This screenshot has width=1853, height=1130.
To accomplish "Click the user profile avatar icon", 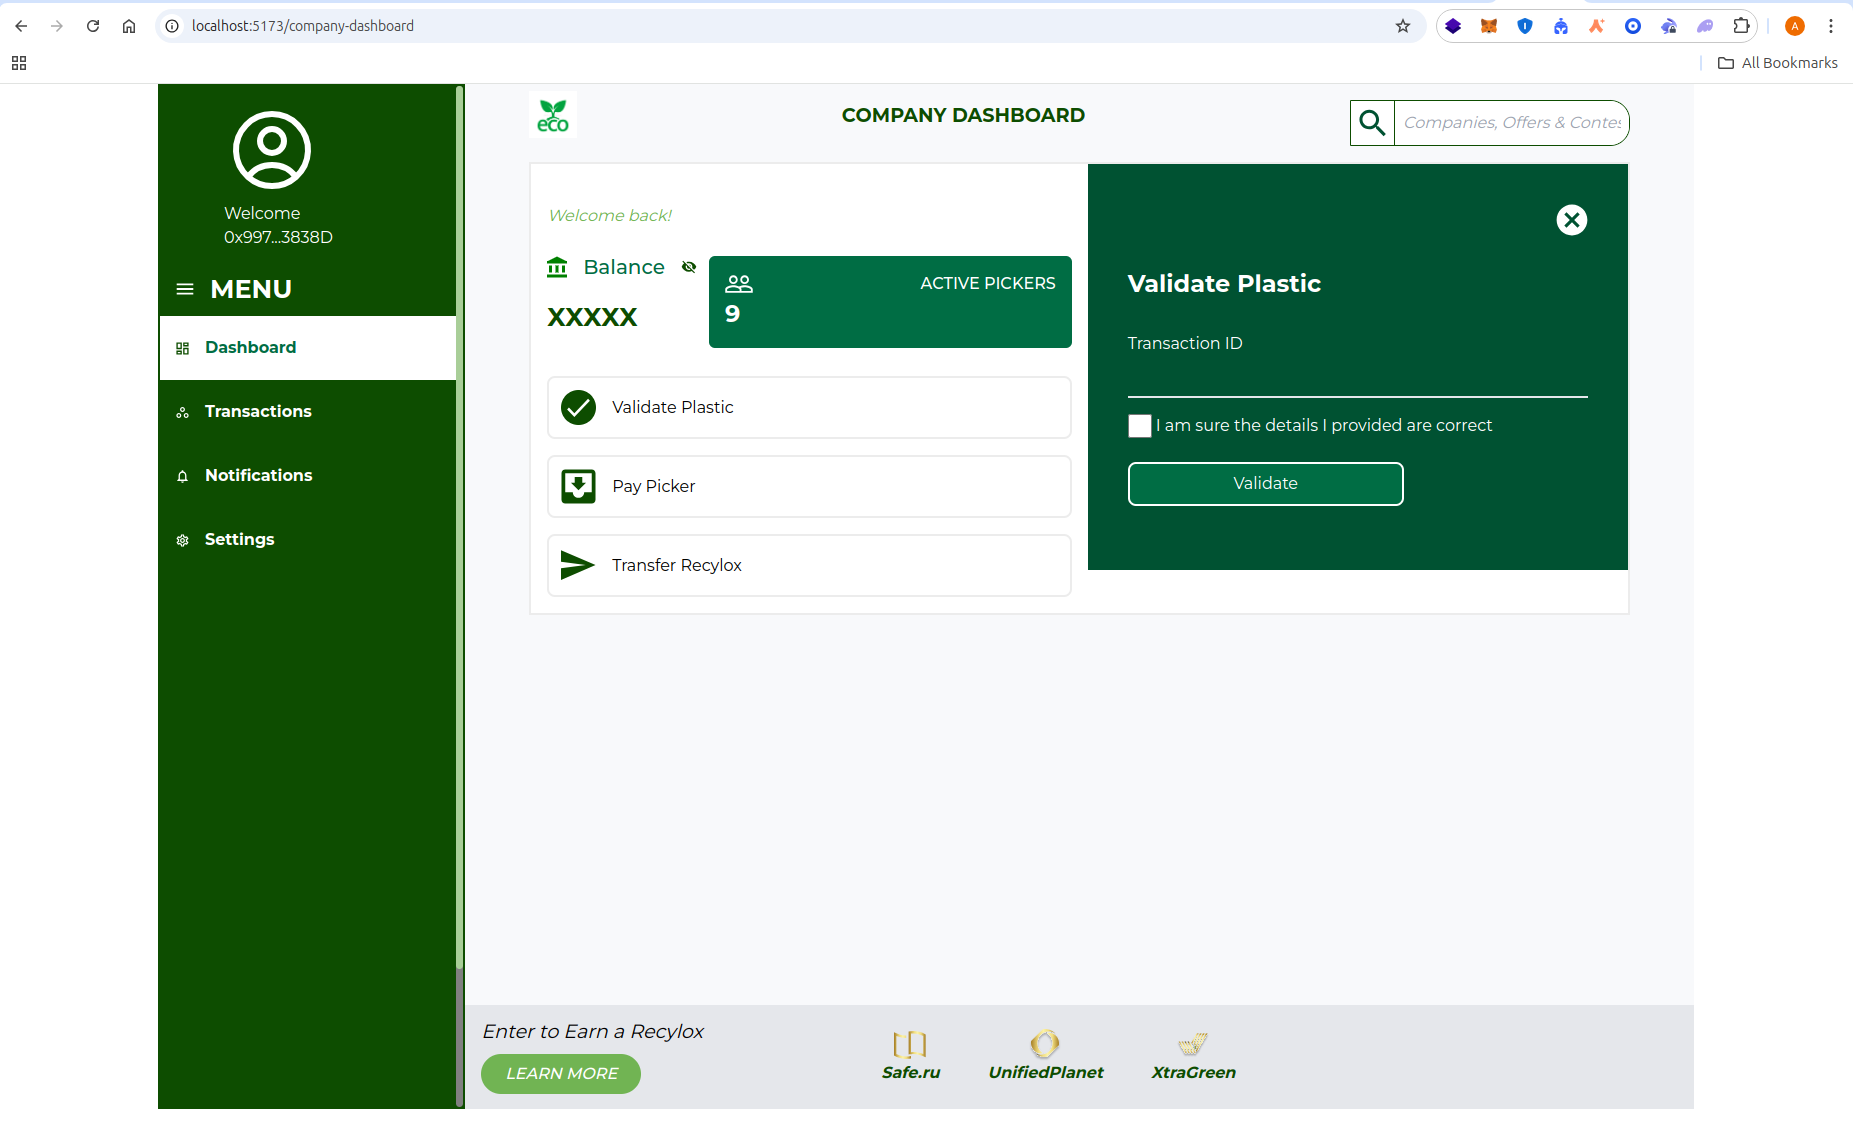I will [x=272, y=150].
